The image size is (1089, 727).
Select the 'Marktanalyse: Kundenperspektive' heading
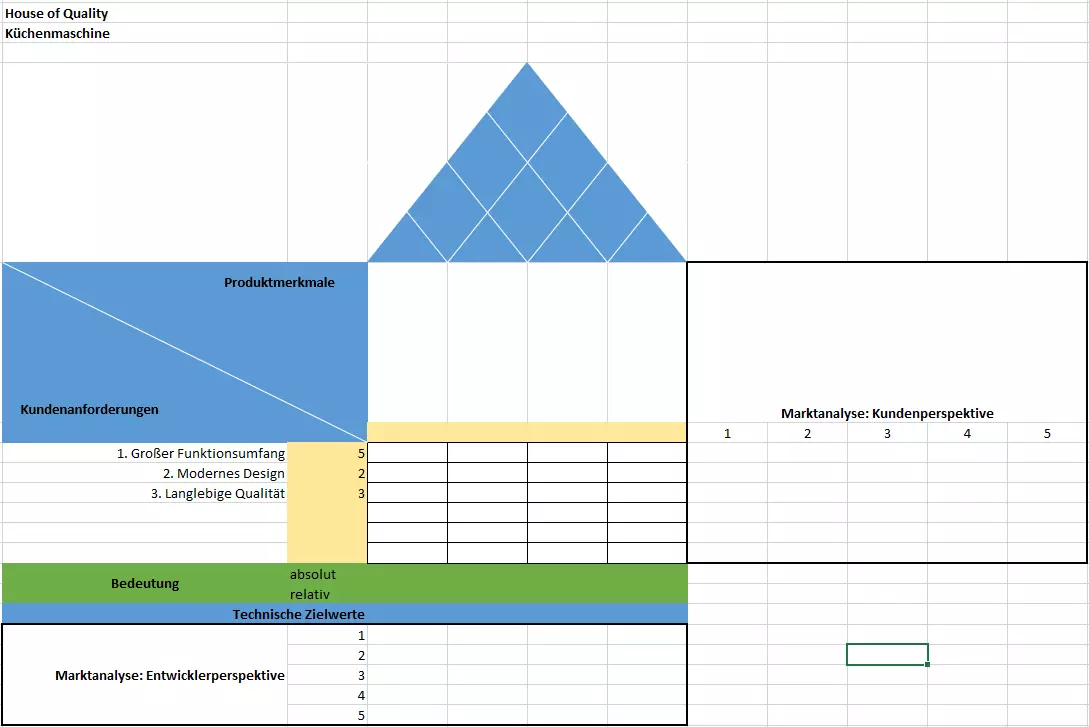click(x=887, y=414)
